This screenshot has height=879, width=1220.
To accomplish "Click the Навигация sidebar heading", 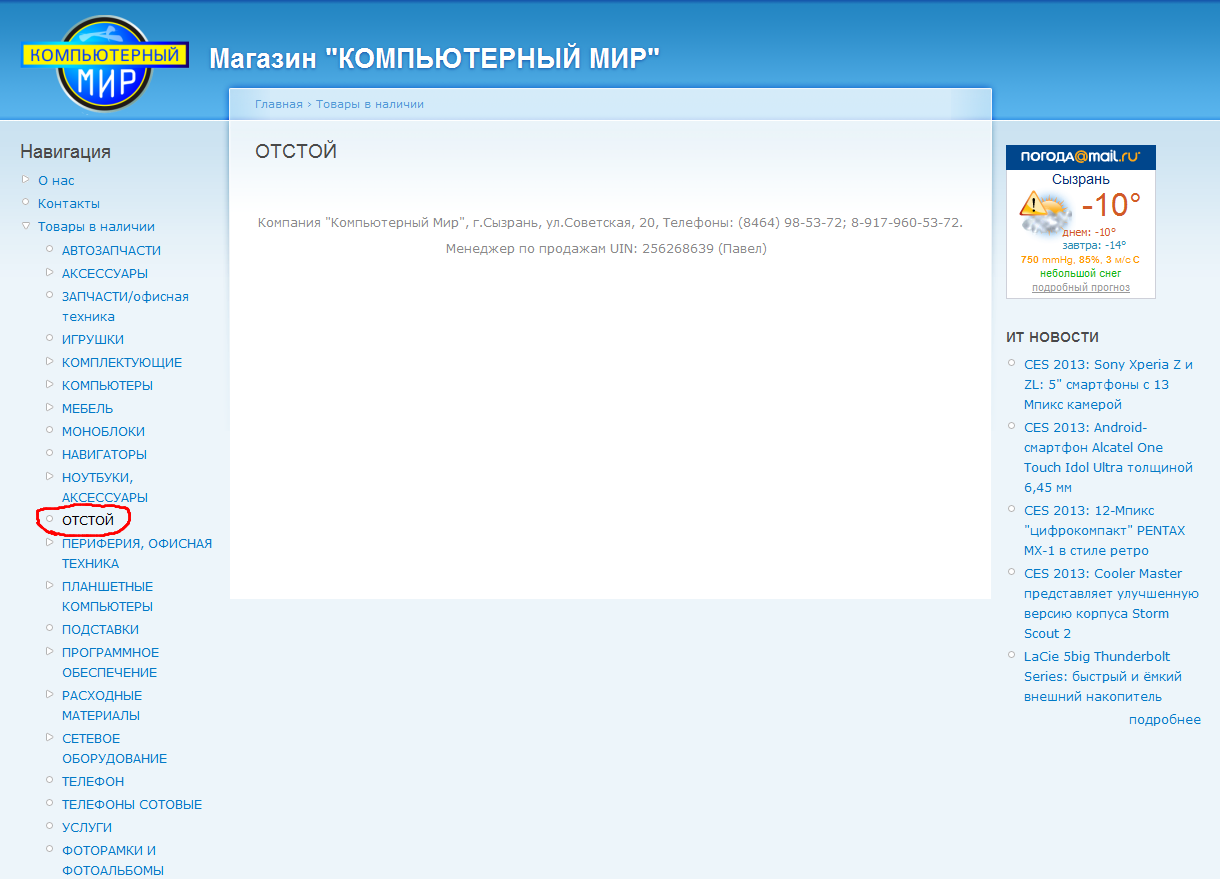I will (x=65, y=152).
